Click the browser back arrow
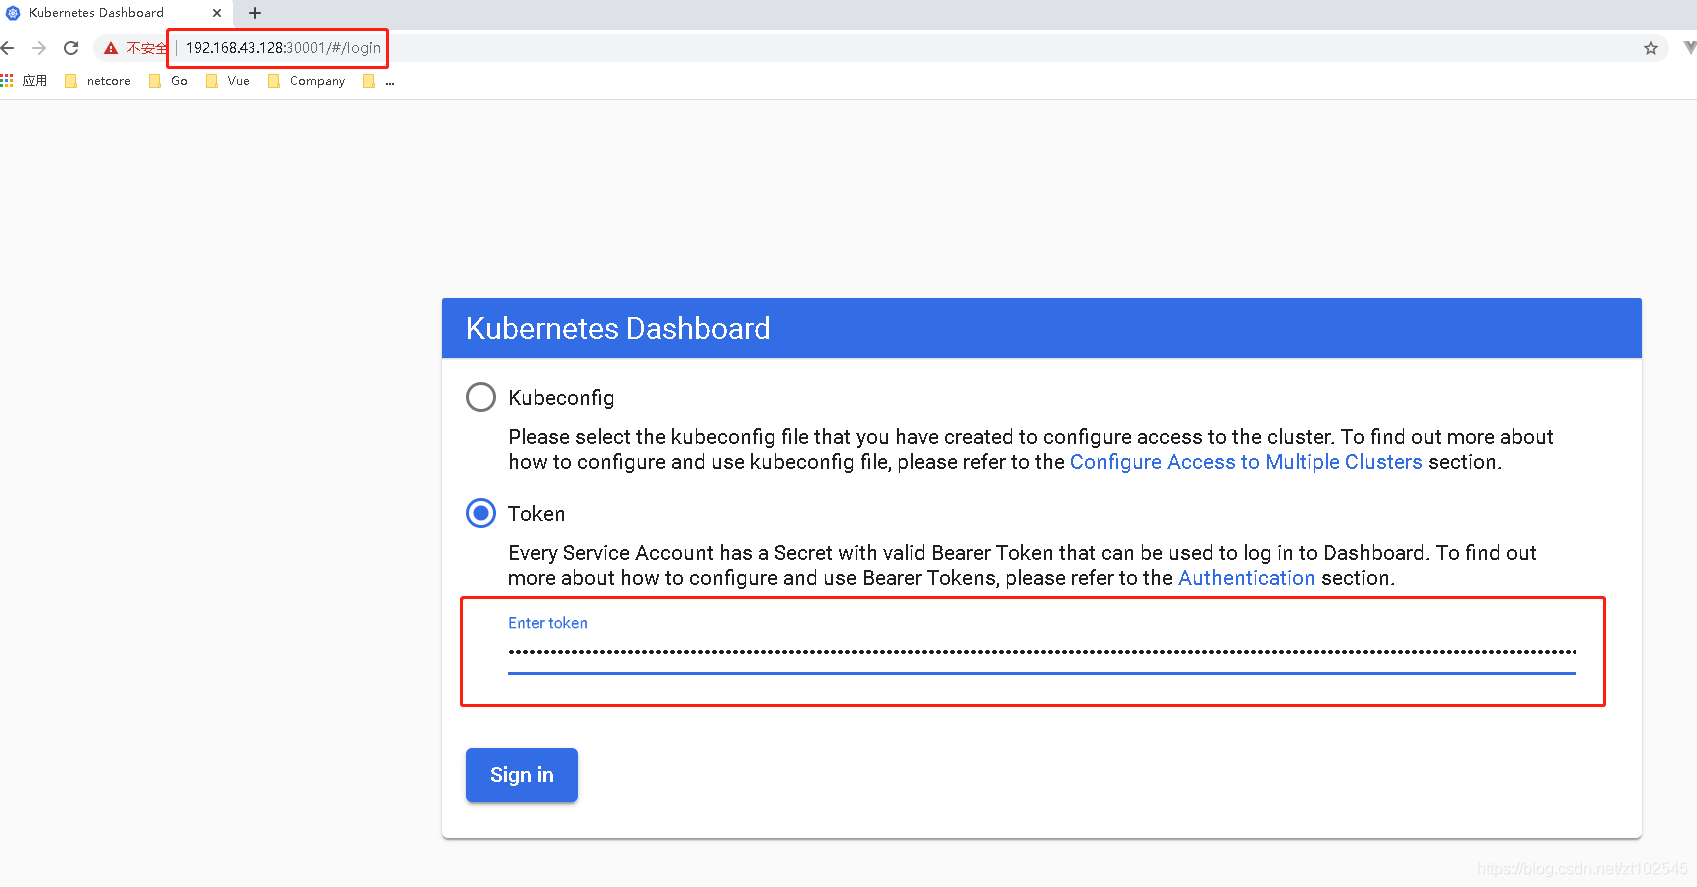Viewport: 1697px width, 887px height. point(8,48)
